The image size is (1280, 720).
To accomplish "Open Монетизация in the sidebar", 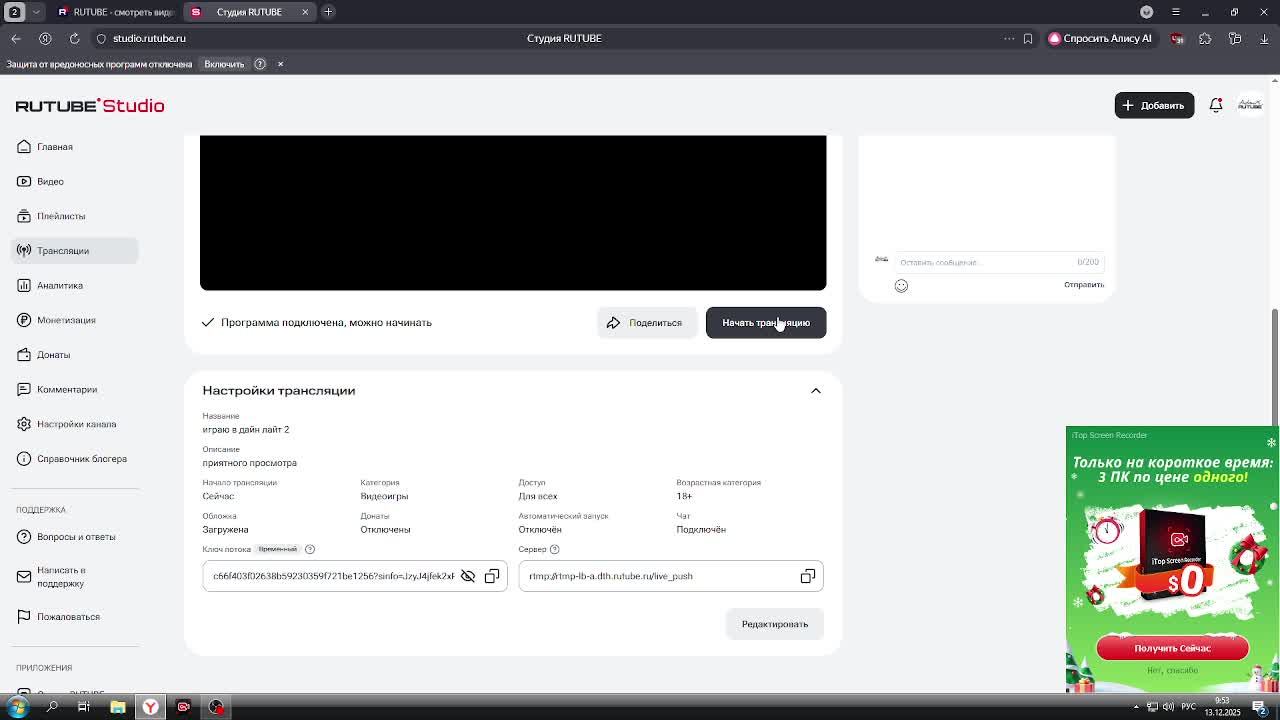I will (x=74, y=320).
